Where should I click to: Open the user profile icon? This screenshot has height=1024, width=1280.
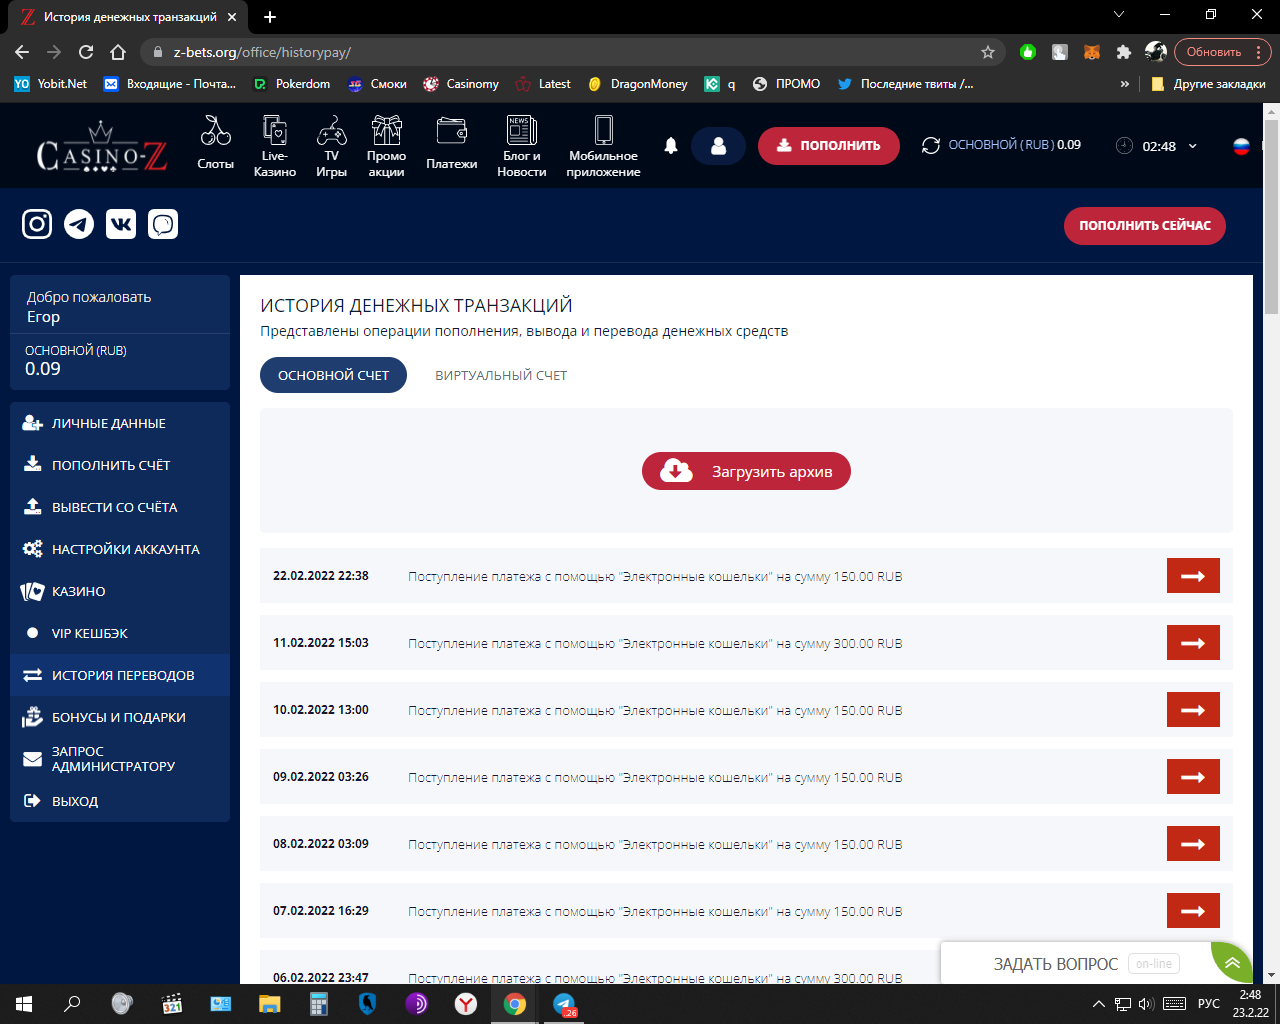(x=718, y=146)
